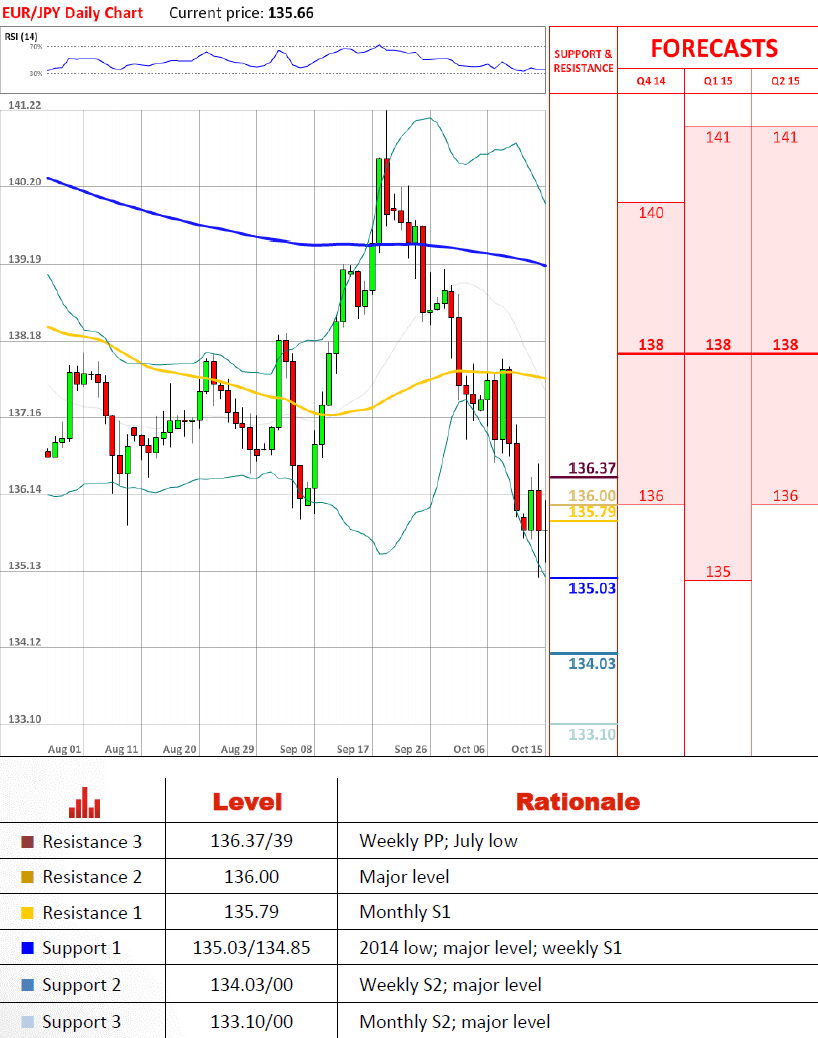The height and width of the screenshot is (1038, 818).
Task: Click the 135.03 support level marker
Action: tap(592, 588)
